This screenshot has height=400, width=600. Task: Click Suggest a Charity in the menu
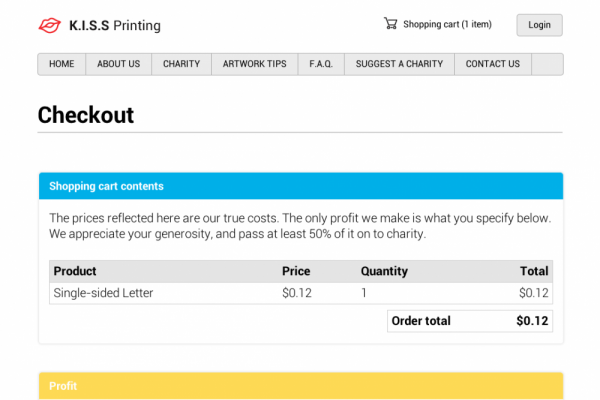pos(399,64)
